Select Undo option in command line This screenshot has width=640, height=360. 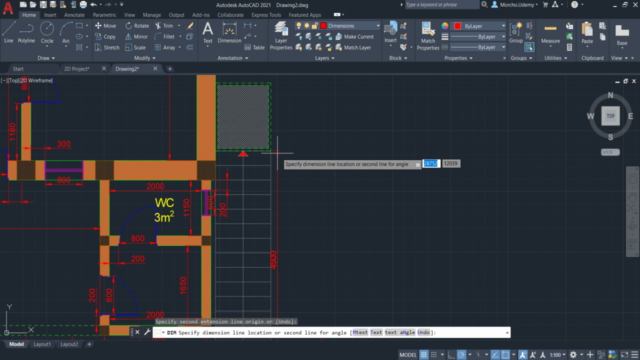click(x=424, y=332)
